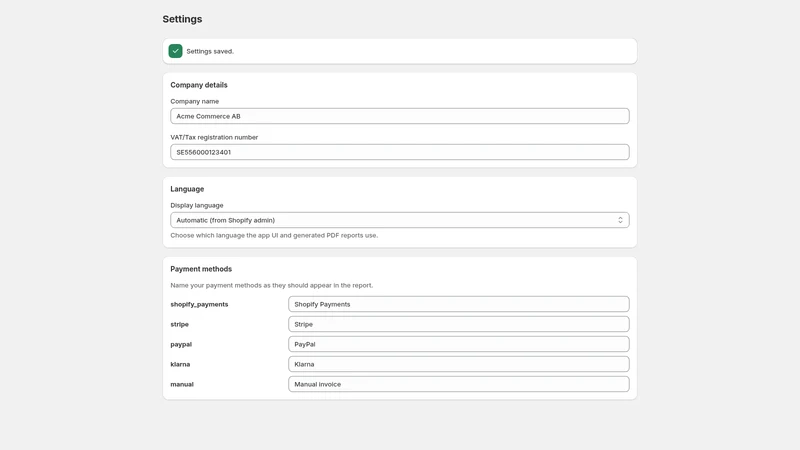Image resolution: width=800 pixels, height=450 pixels.
Task: Click the shopify_payments row label
Action: [199, 304]
